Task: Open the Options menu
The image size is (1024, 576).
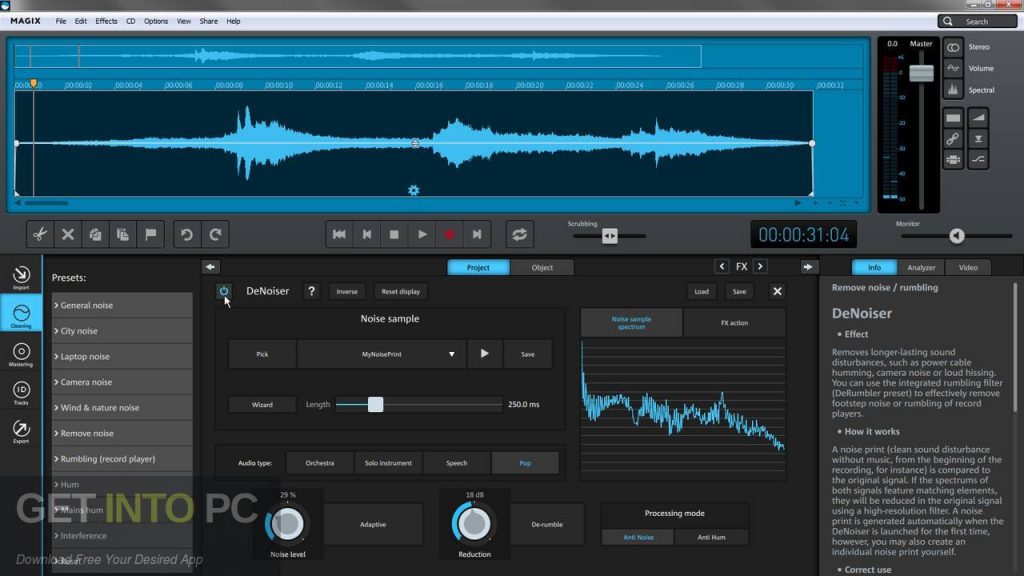Action: click(x=155, y=21)
